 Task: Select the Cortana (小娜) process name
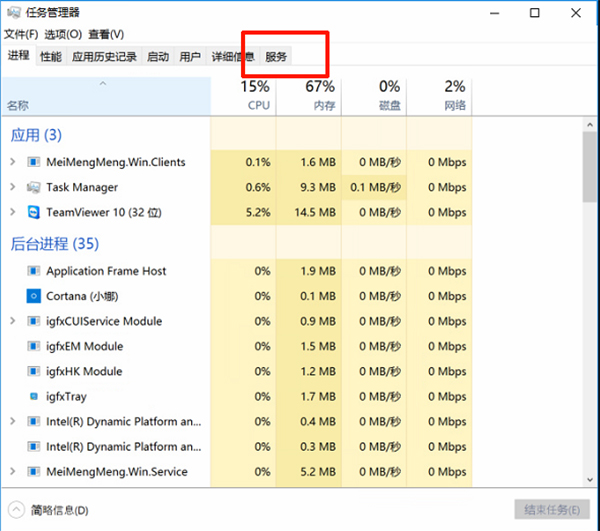tap(82, 296)
